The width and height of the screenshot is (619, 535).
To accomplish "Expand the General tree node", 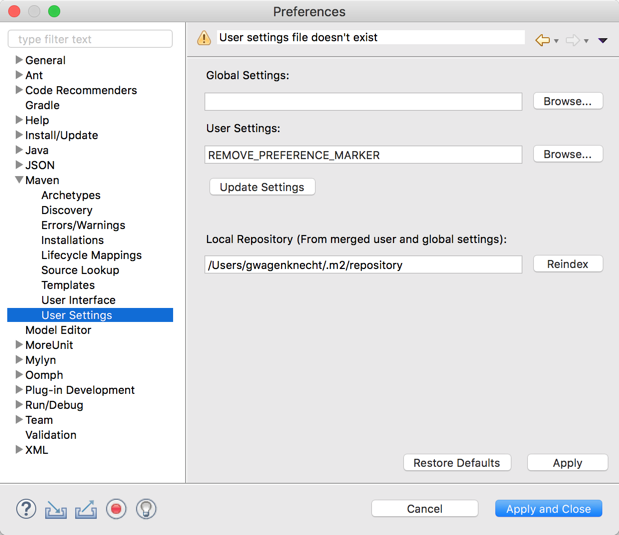I will (19, 60).
